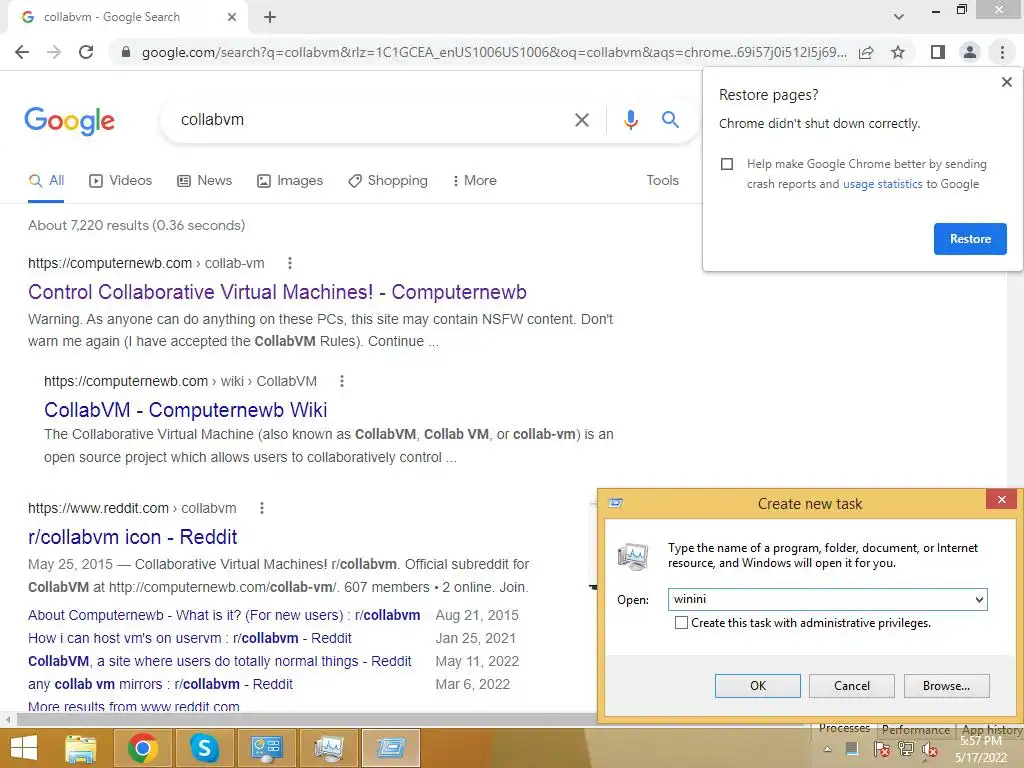Open CollabVM - Computernewb Wiki link
The height and width of the screenshot is (768, 1024).
pyautogui.click(x=185, y=409)
